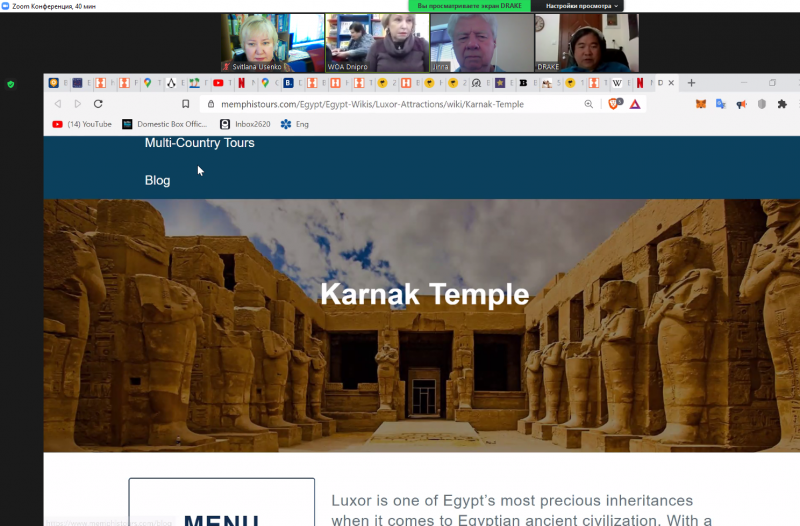Open the (14) YouTube bookmark

pos(82,124)
